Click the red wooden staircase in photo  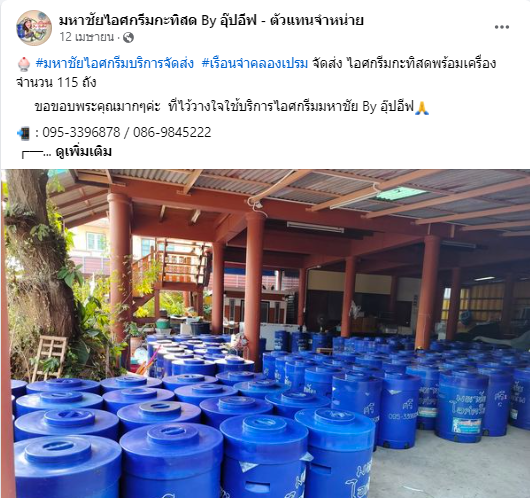[x=169, y=270]
